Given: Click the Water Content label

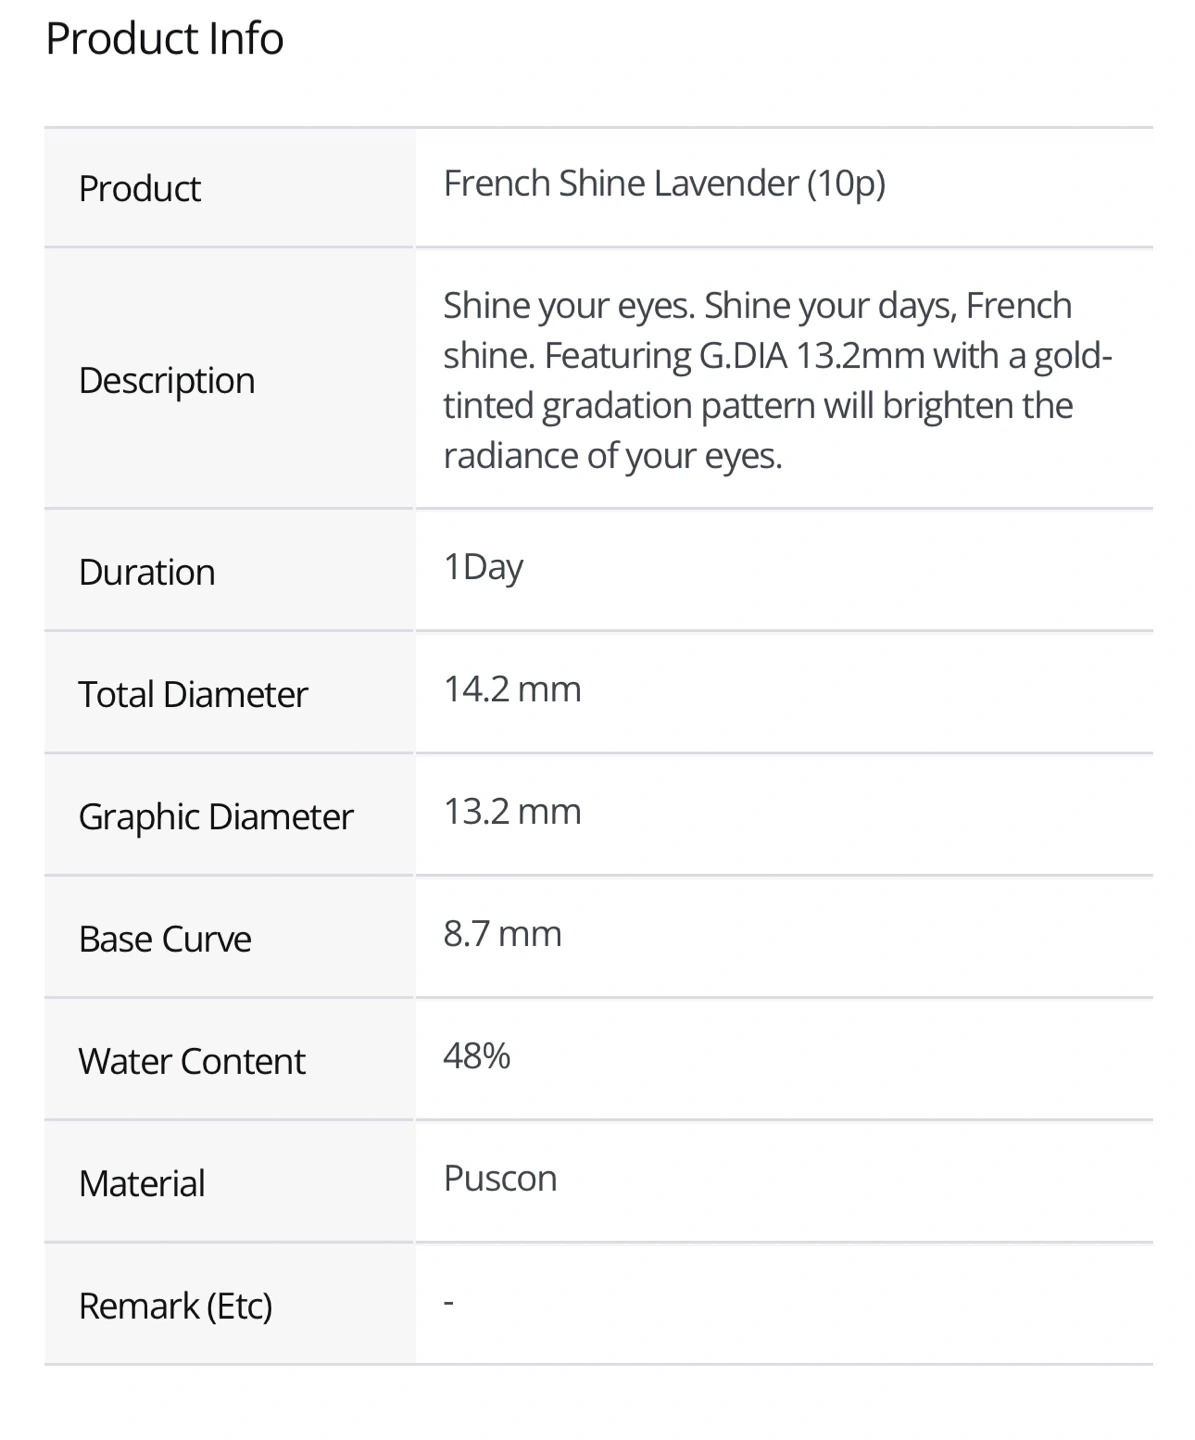Looking at the screenshot, I should click(192, 1062).
